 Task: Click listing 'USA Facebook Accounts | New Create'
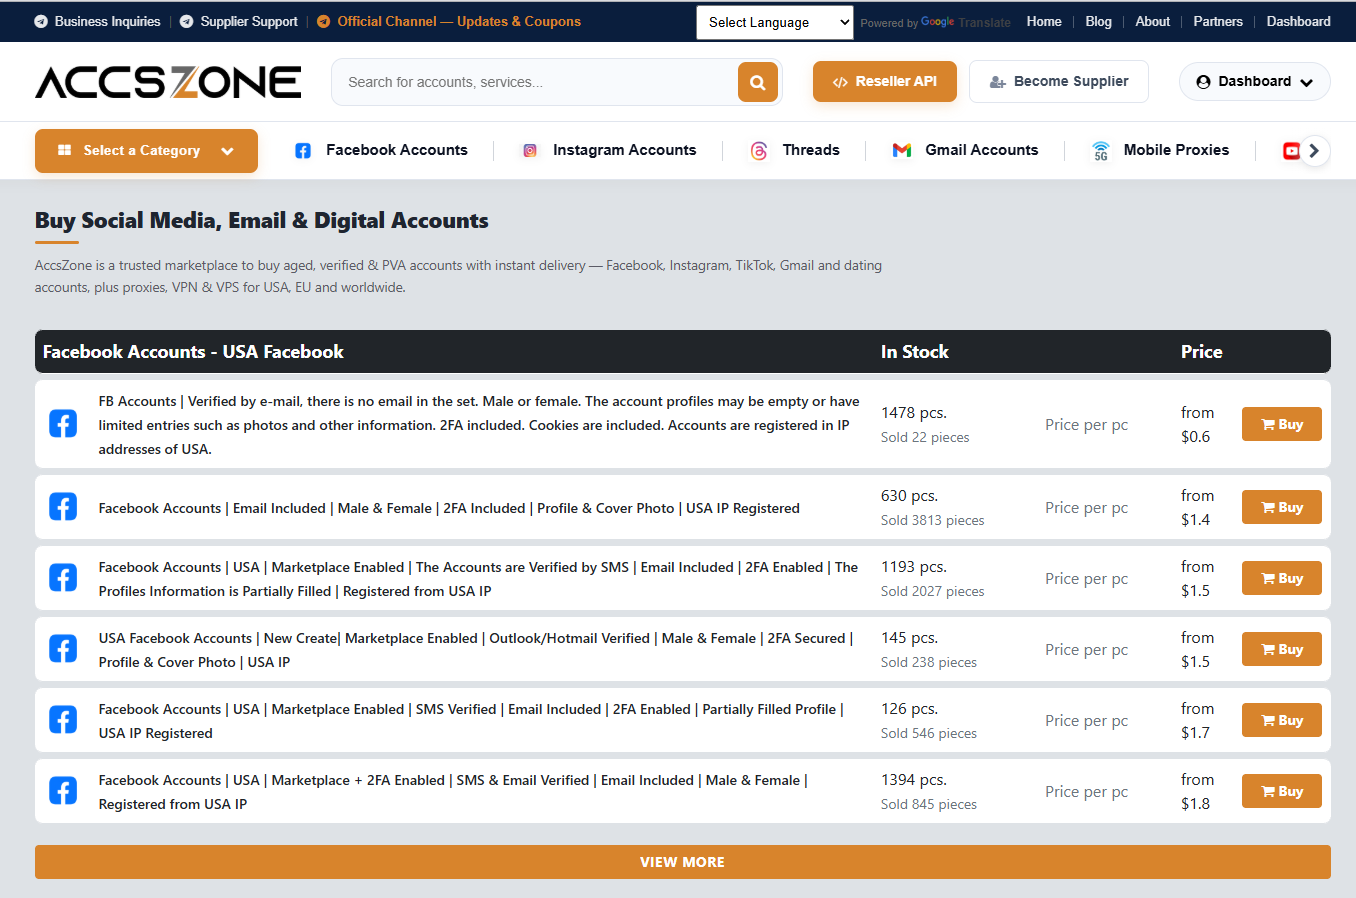click(476, 650)
